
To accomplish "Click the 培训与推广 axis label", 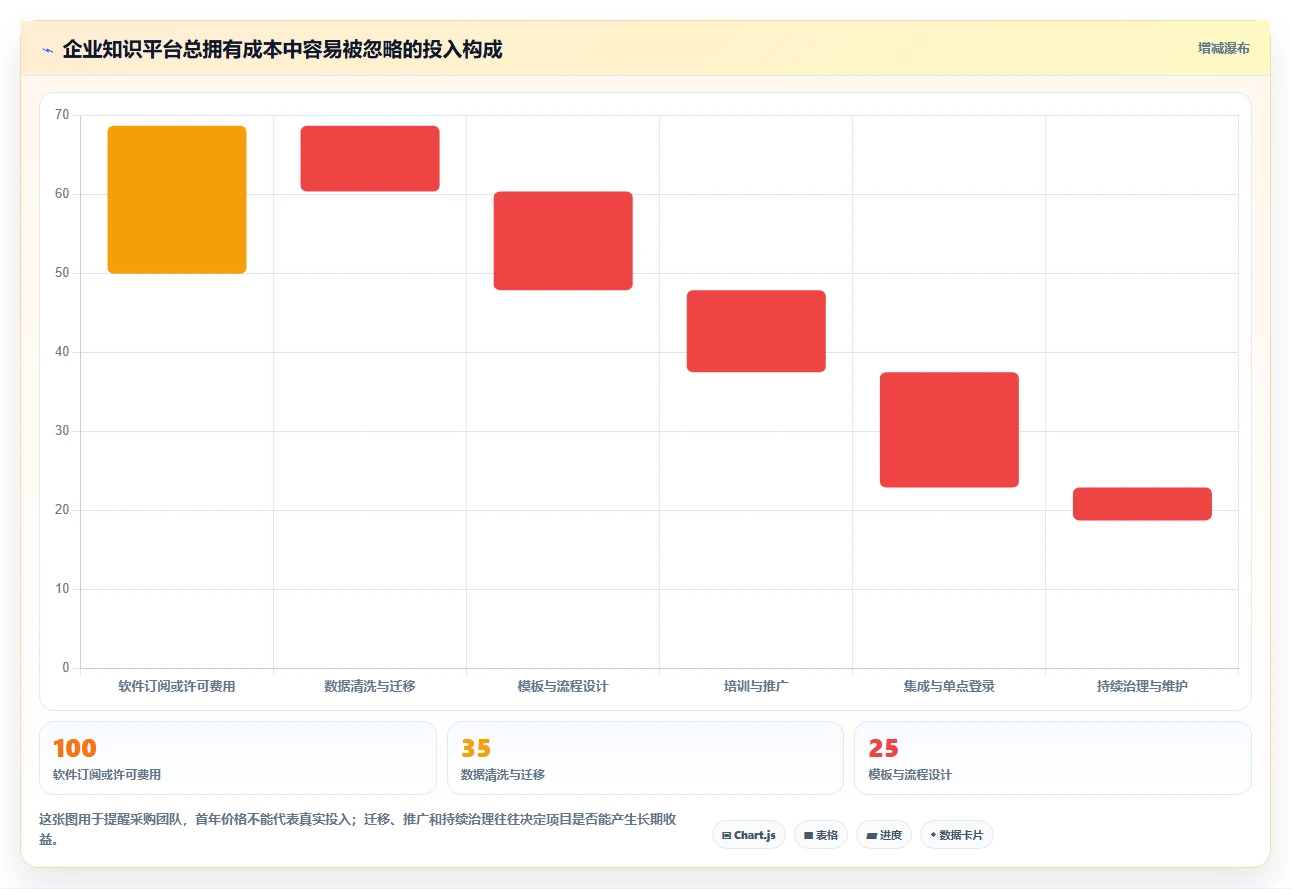I will pyautogui.click(x=756, y=687).
